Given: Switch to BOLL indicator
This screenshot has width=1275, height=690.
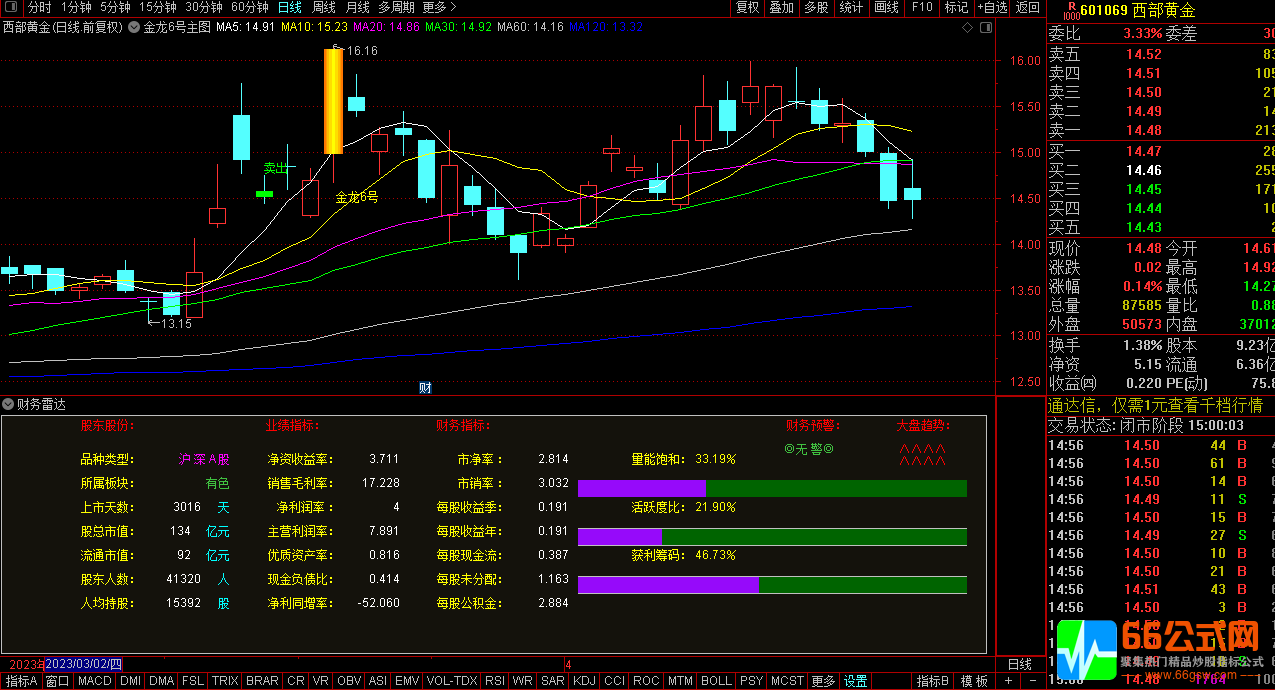Looking at the screenshot, I should (716, 681).
